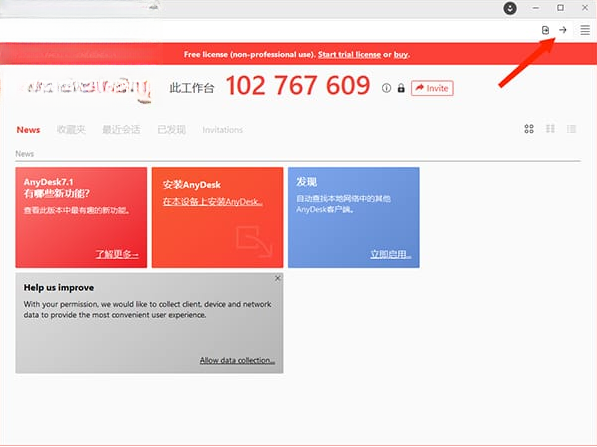Click the Start trial license link
The width and height of the screenshot is (597, 447).
349,54
